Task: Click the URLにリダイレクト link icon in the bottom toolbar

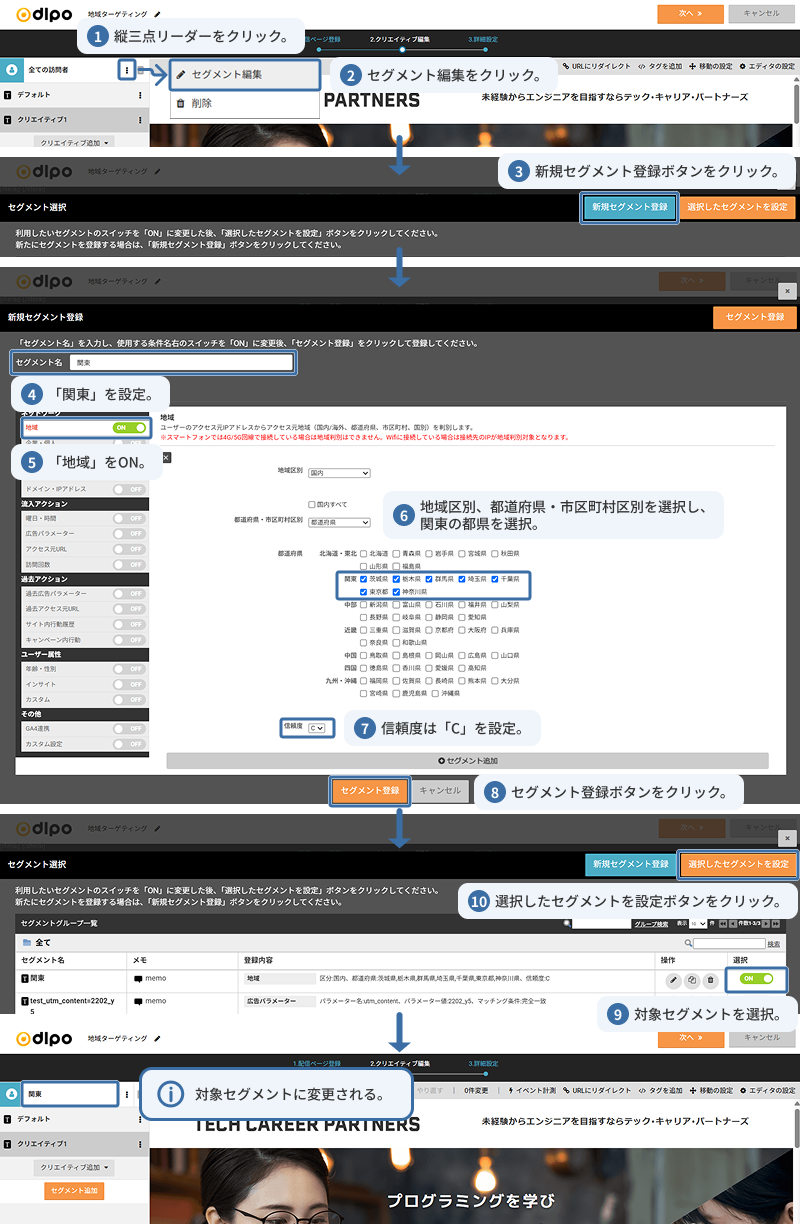Action: 567,1090
